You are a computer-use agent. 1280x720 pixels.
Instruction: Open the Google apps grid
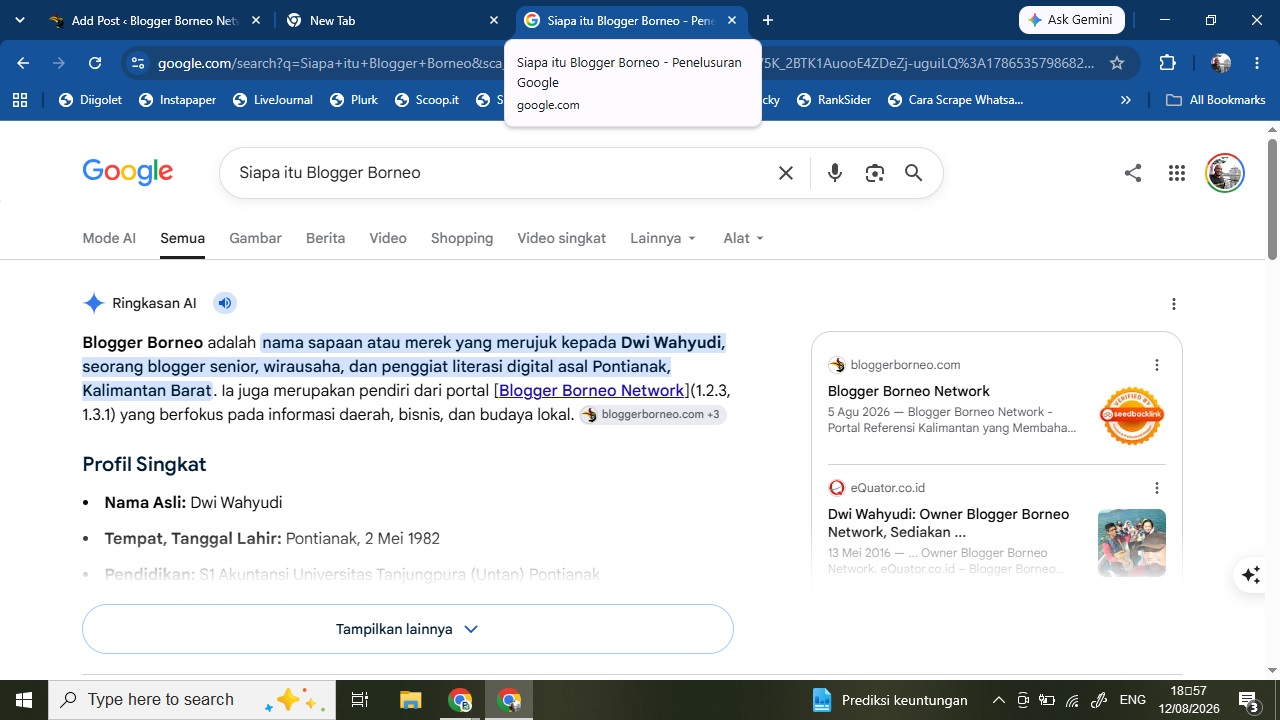tap(1176, 173)
